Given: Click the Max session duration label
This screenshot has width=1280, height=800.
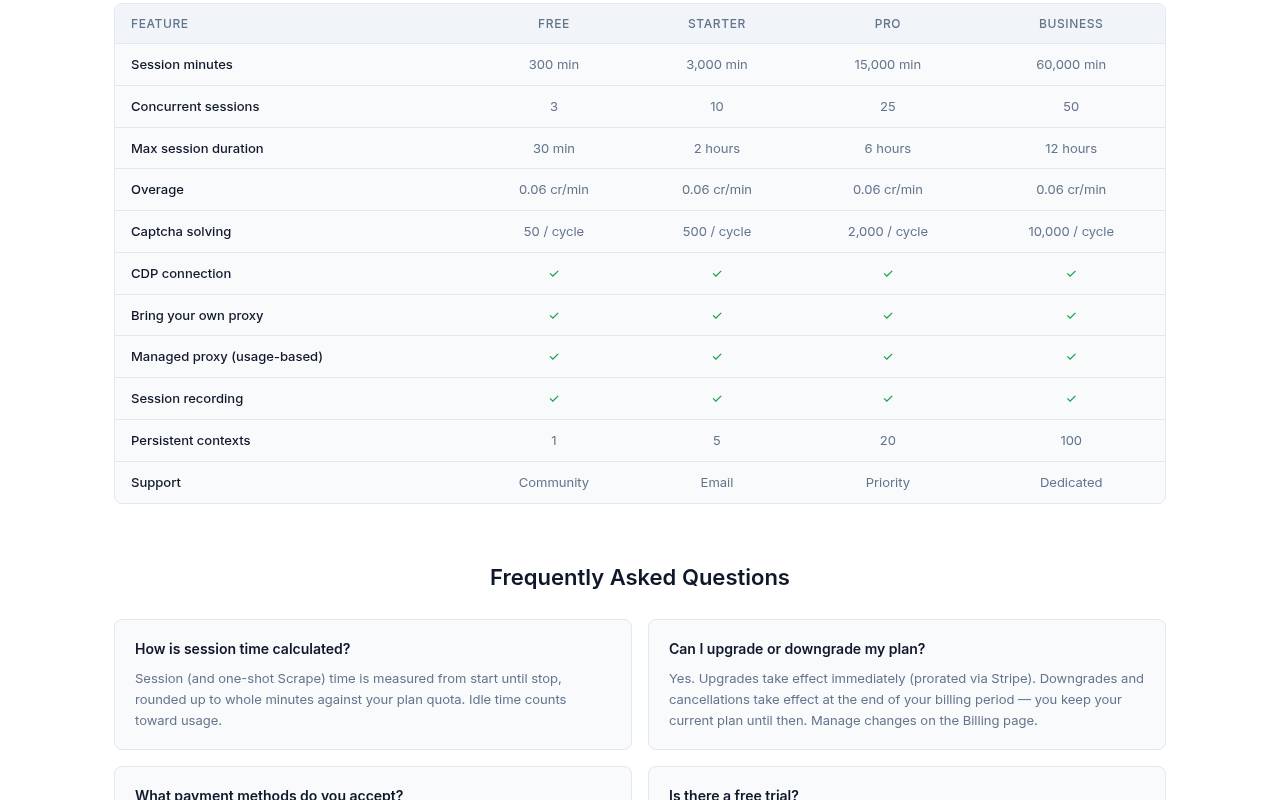Looking at the screenshot, I should click(x=197, y=148).
